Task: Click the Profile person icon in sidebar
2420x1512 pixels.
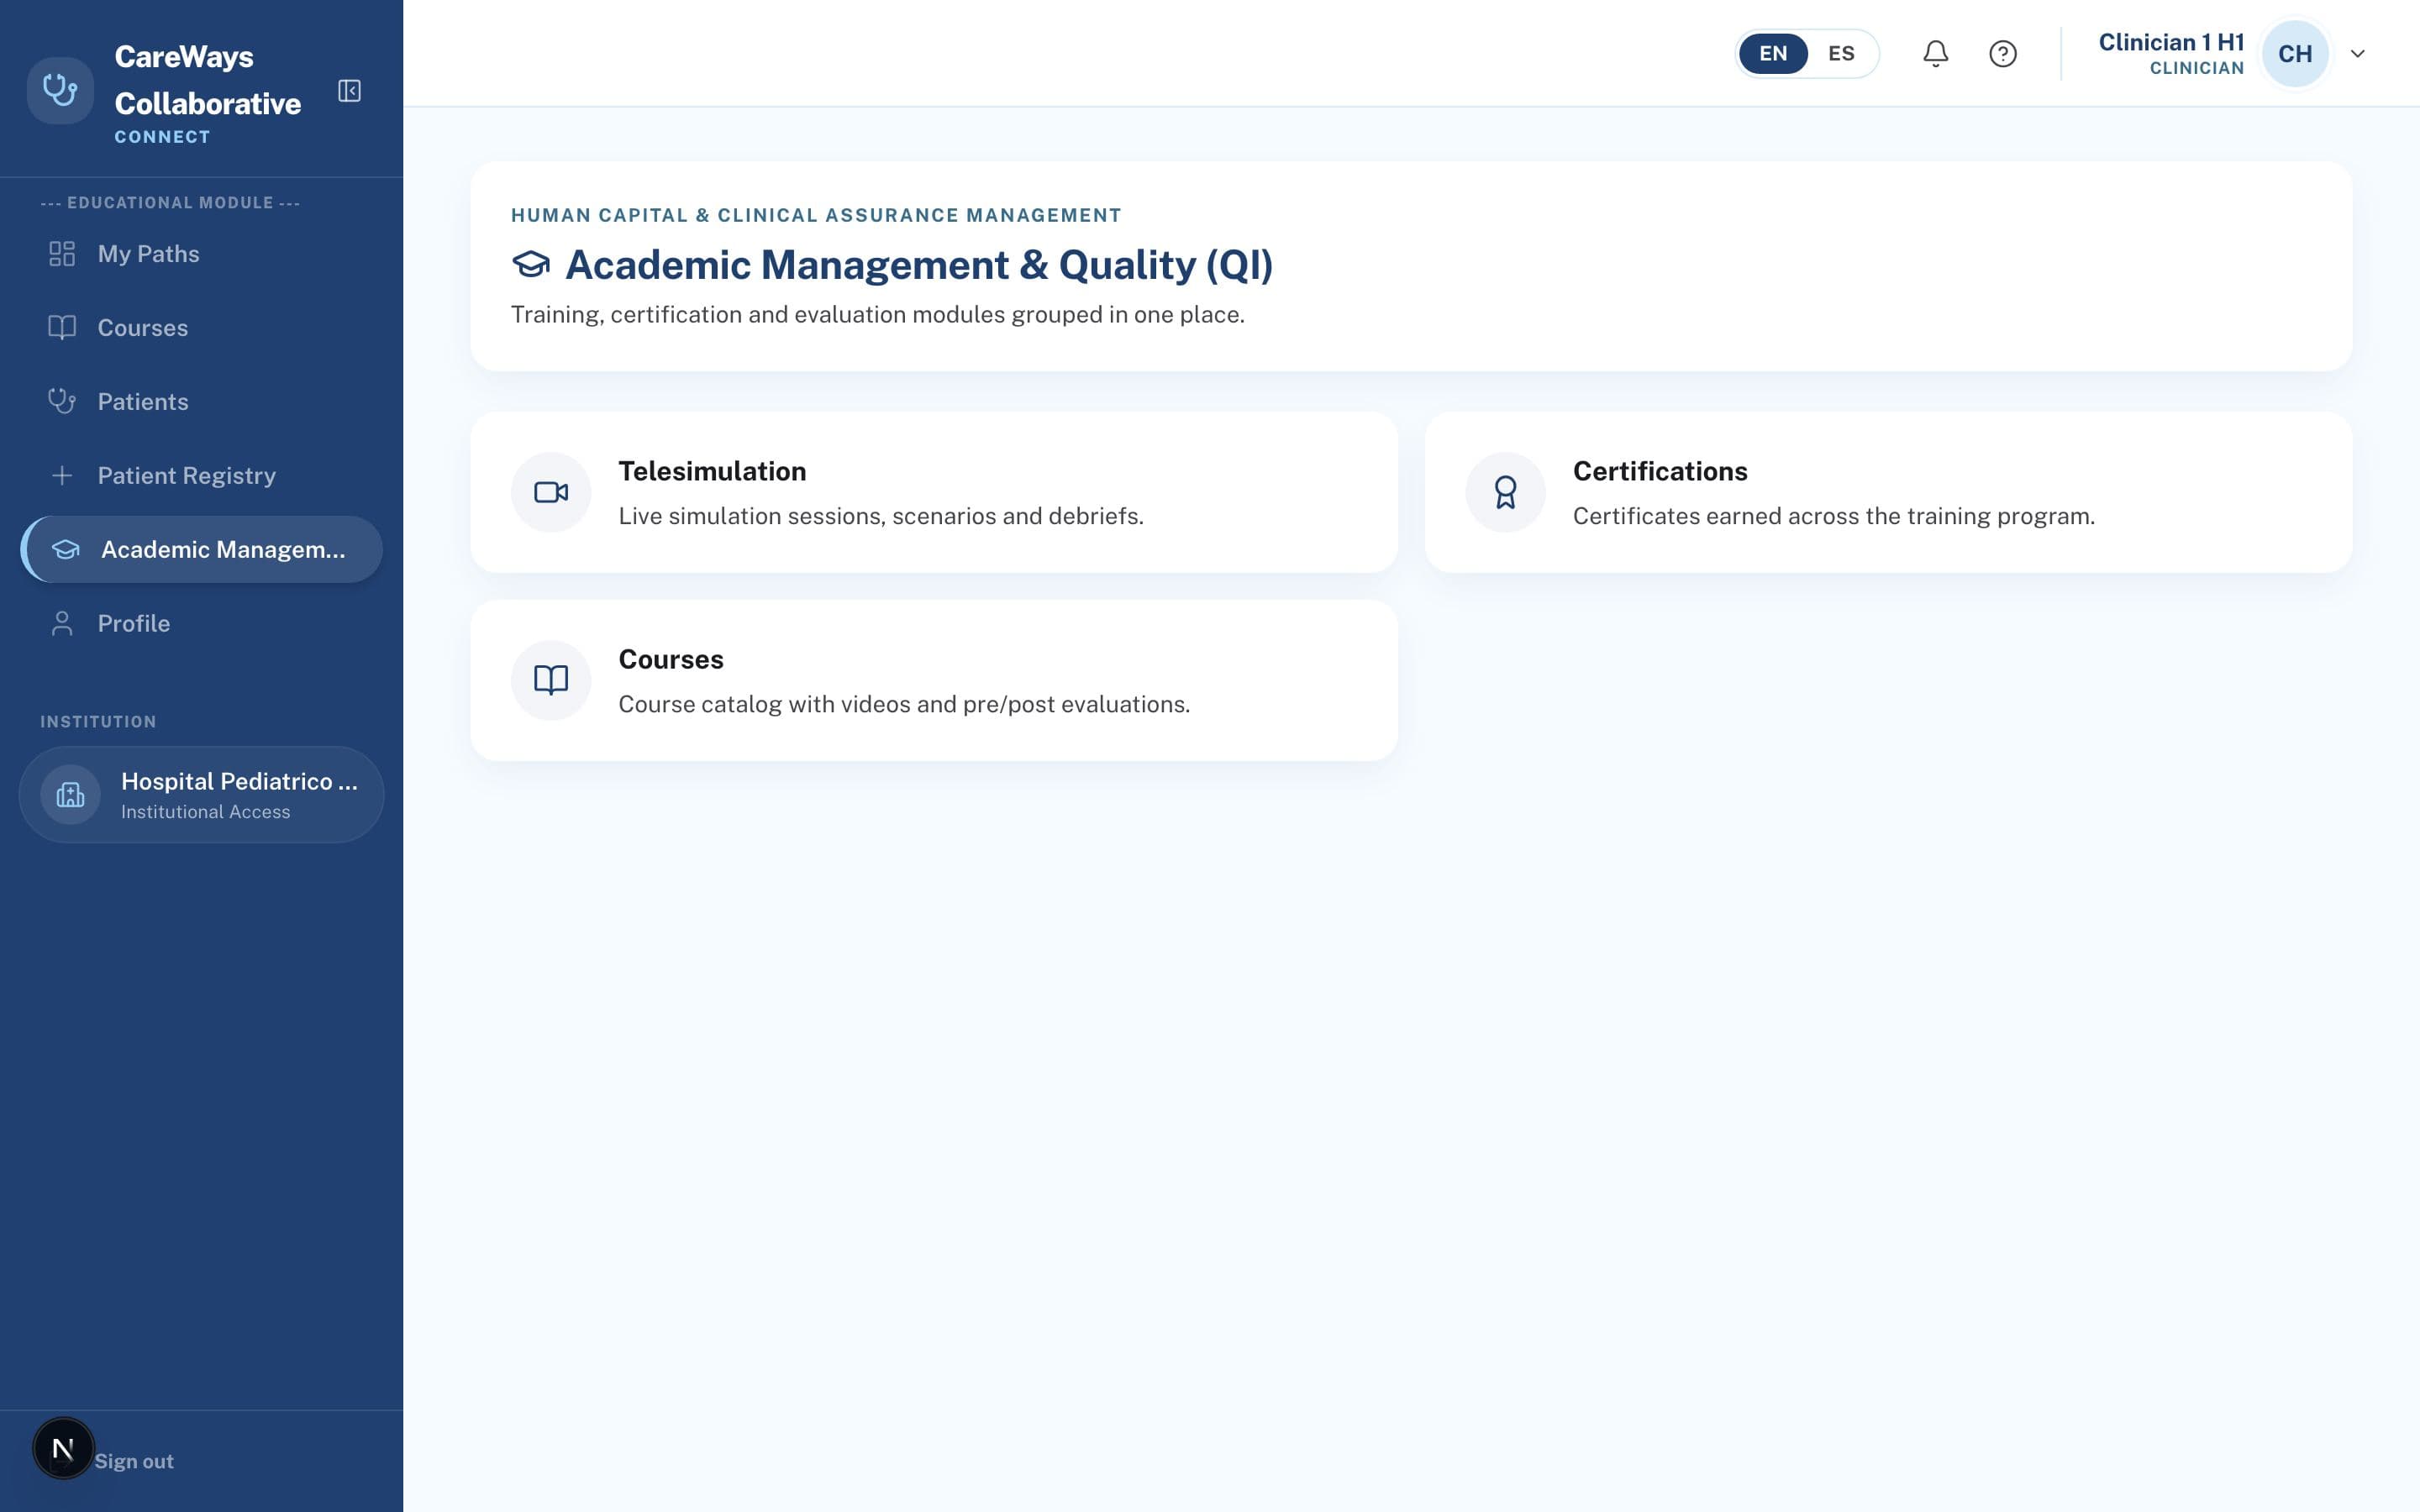Action: 62,624
